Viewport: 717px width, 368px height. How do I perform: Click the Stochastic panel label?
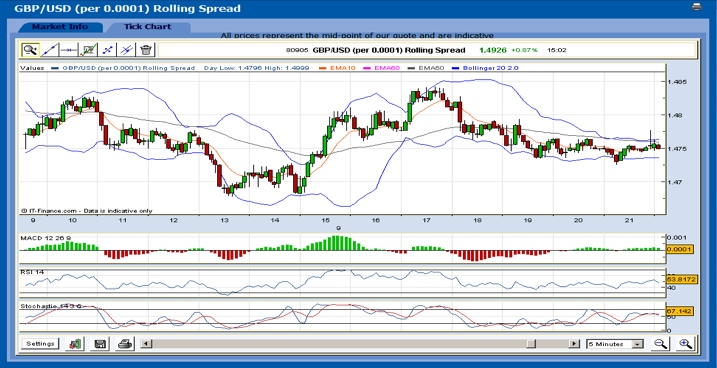click(x=51, y=306)
